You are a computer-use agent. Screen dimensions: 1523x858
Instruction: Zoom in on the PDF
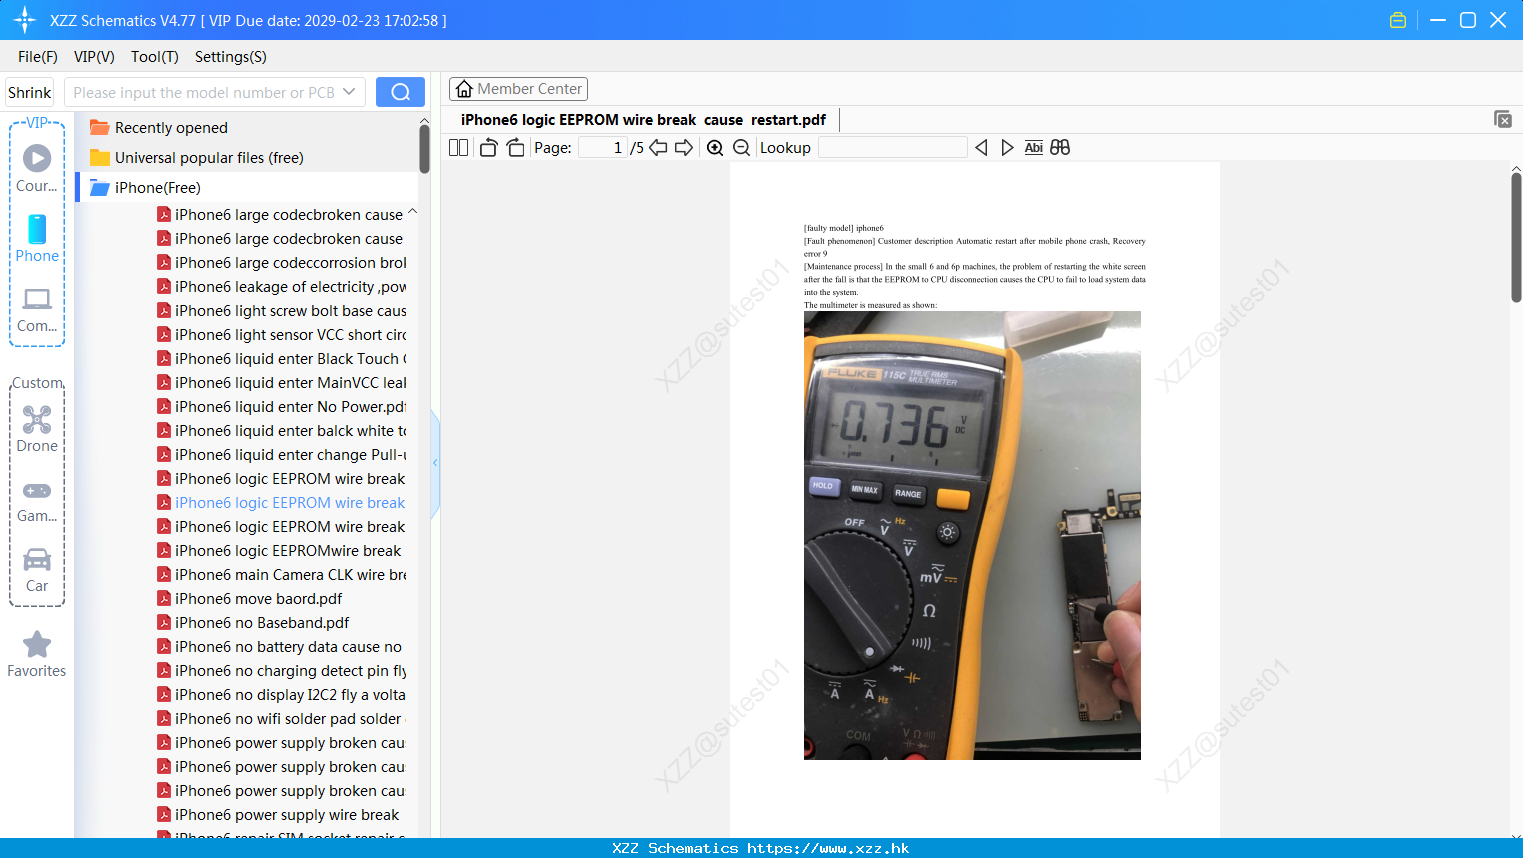[x=715, y=148]
